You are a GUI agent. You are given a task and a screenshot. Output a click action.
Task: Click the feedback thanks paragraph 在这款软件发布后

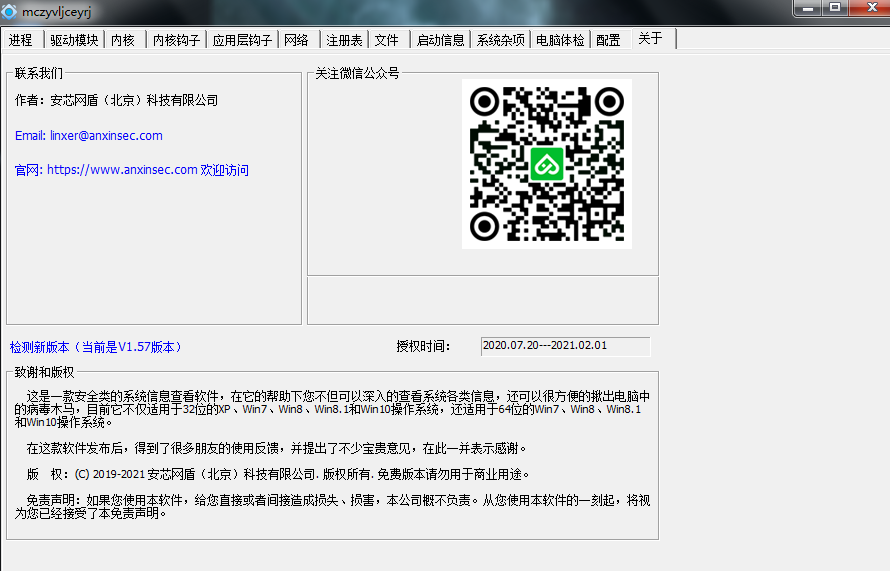coord(276,448)
